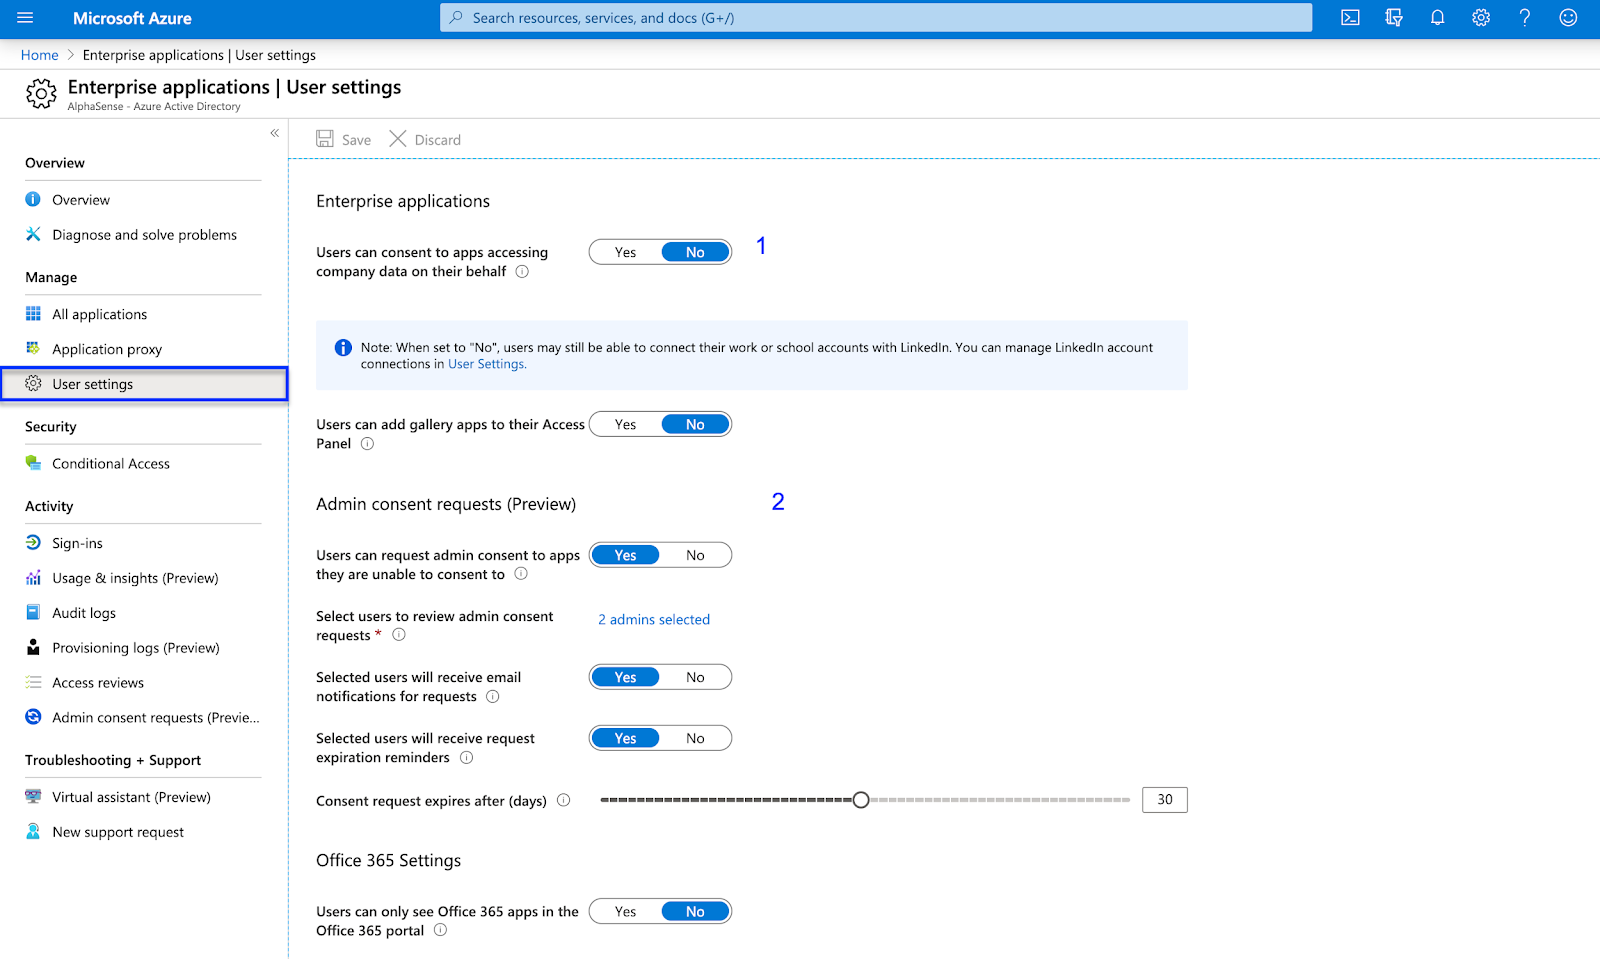
Task: Click the consent expiry days value box
Action: [1165, 800]
